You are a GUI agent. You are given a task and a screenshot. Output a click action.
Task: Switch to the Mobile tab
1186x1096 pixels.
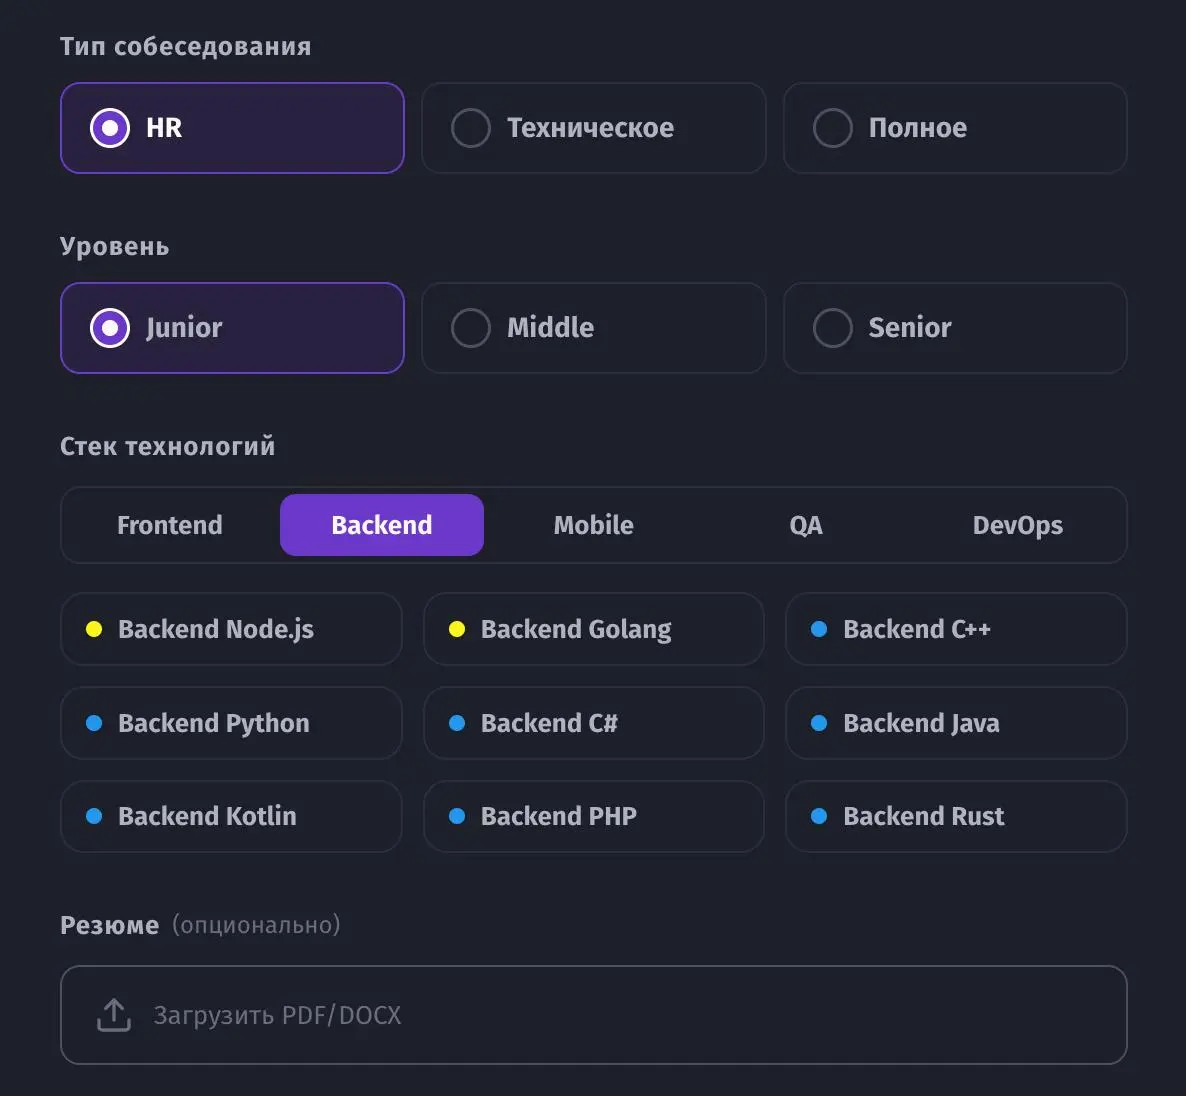[594, 525]
